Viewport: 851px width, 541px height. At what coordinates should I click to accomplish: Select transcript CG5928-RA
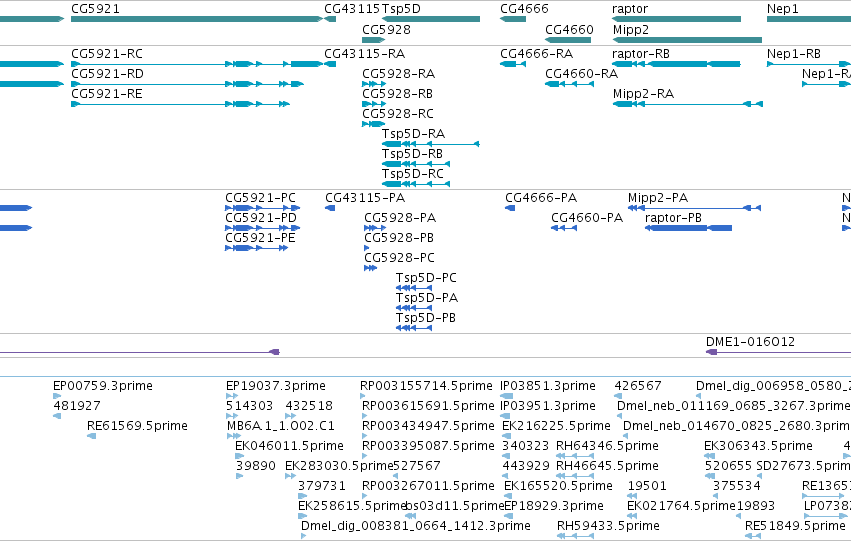tap(374, 84)
